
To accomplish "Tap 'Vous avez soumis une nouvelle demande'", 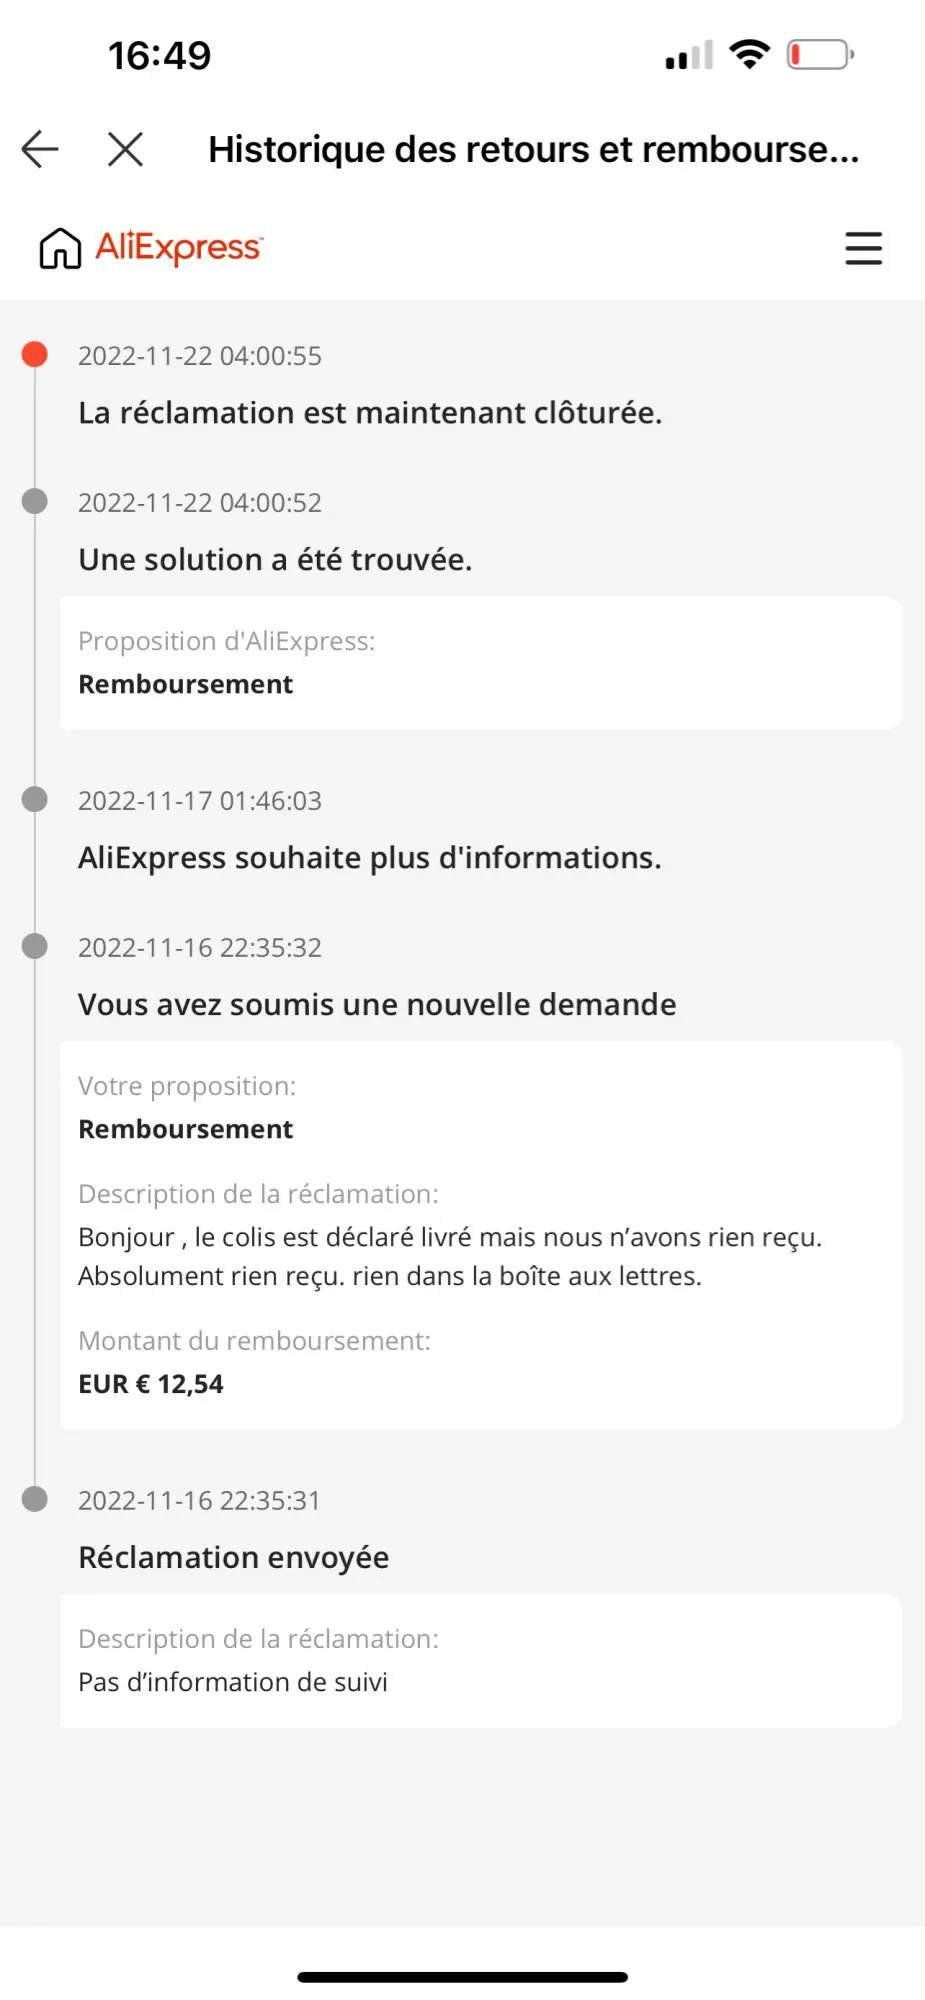I will point(377,1005).
